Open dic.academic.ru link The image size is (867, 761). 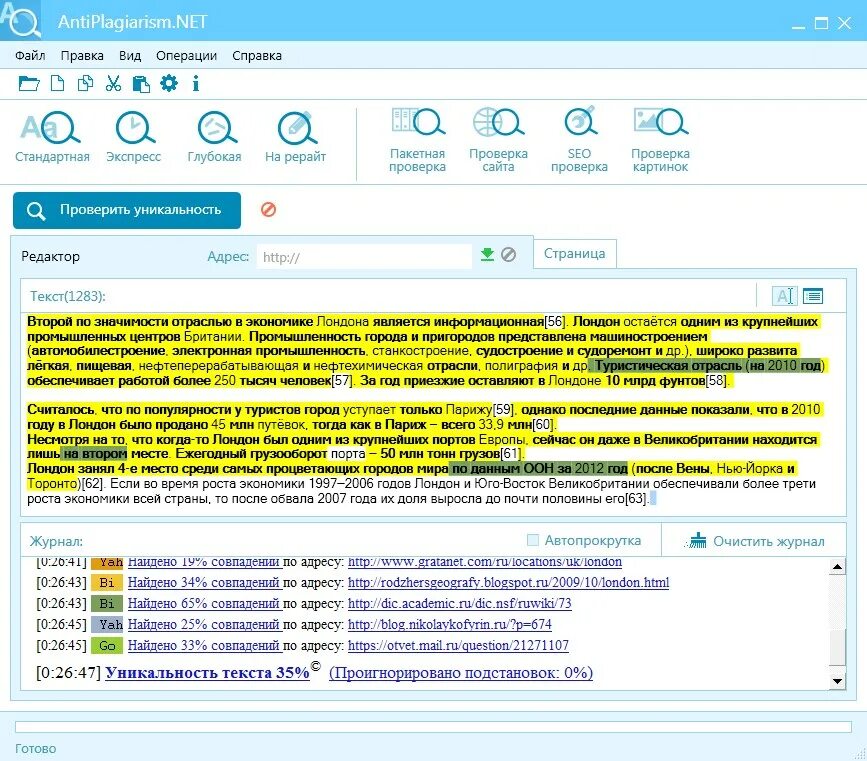[x=459, y=603]
